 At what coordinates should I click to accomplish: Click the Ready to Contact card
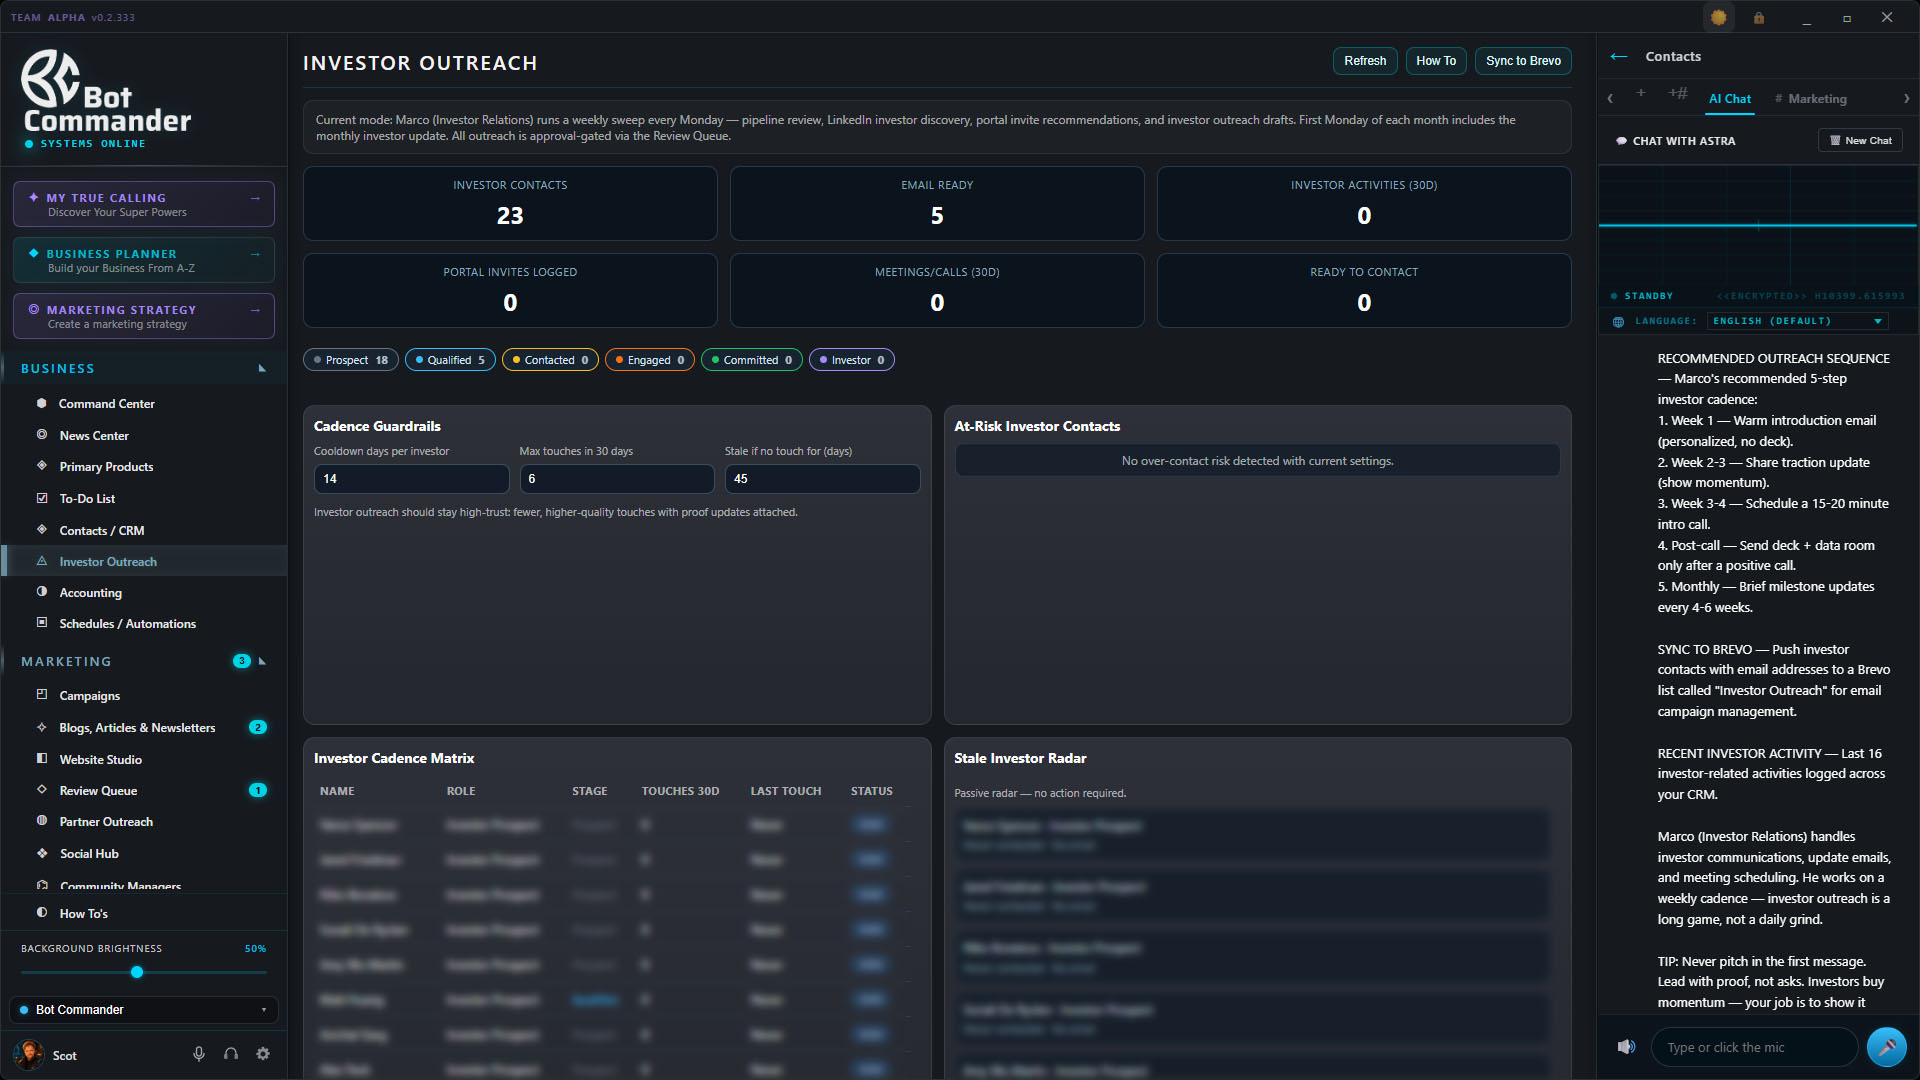pos(1364,290)
